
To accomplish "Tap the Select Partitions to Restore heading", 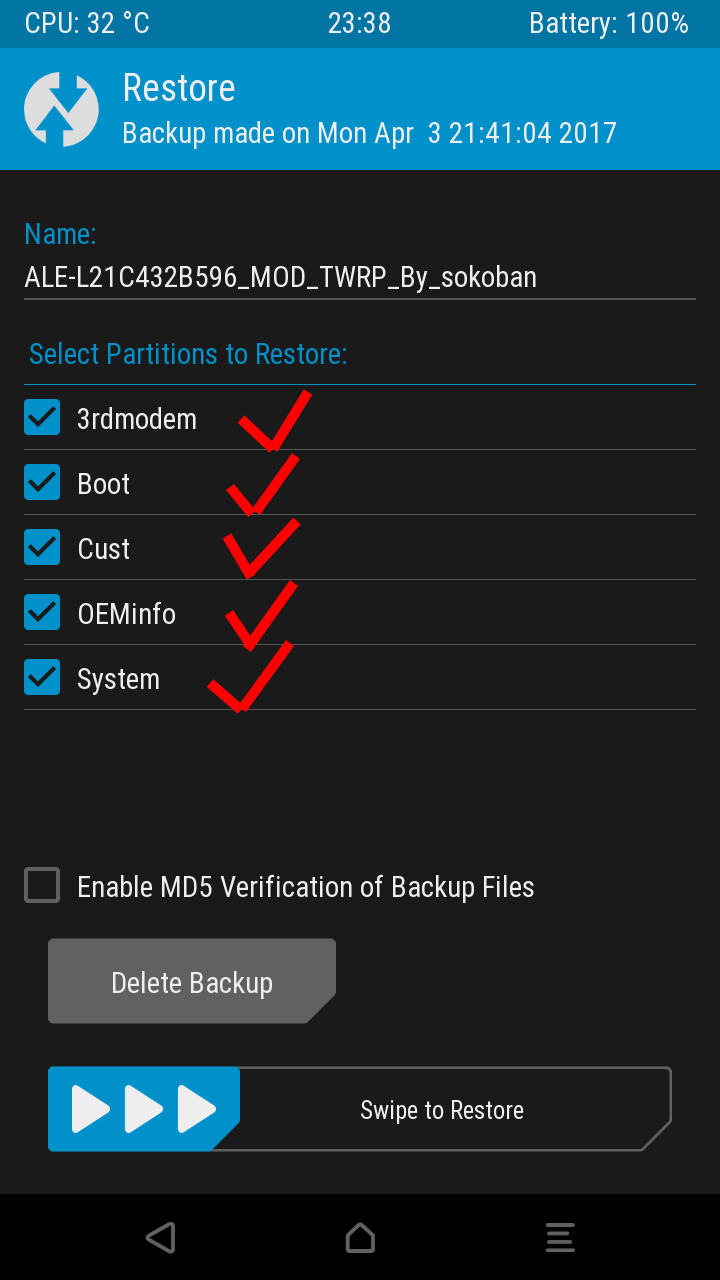I will [188, 354].
